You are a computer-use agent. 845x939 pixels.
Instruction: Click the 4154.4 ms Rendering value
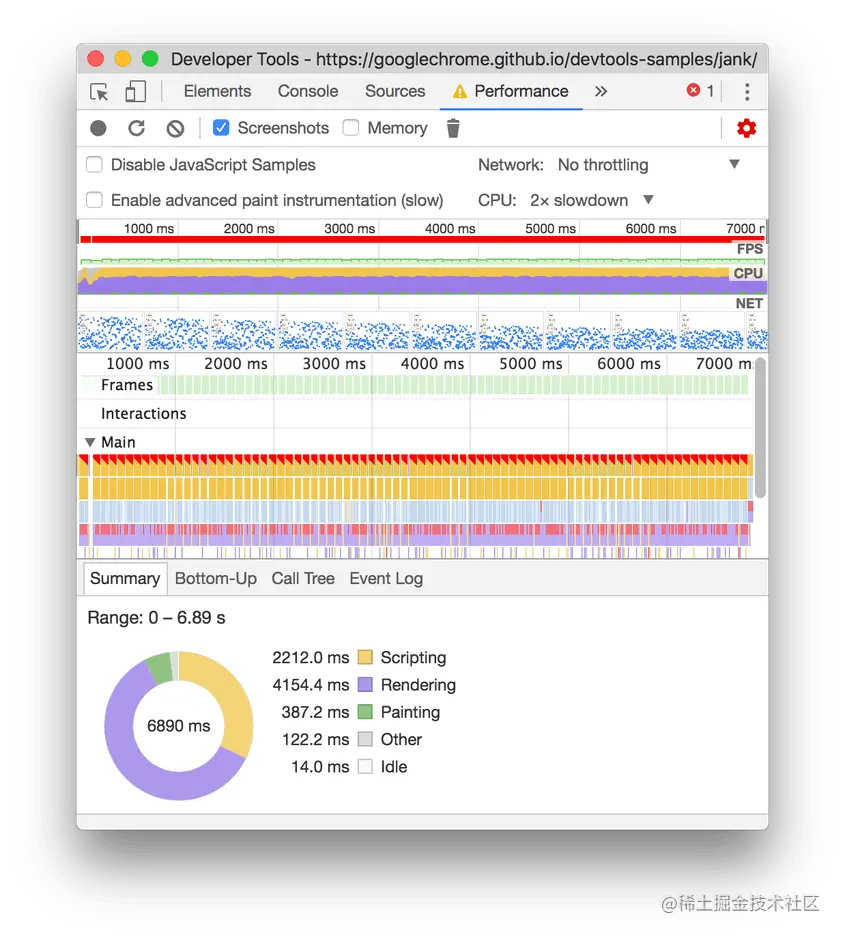pyautogui.click(x=310, y=685)
